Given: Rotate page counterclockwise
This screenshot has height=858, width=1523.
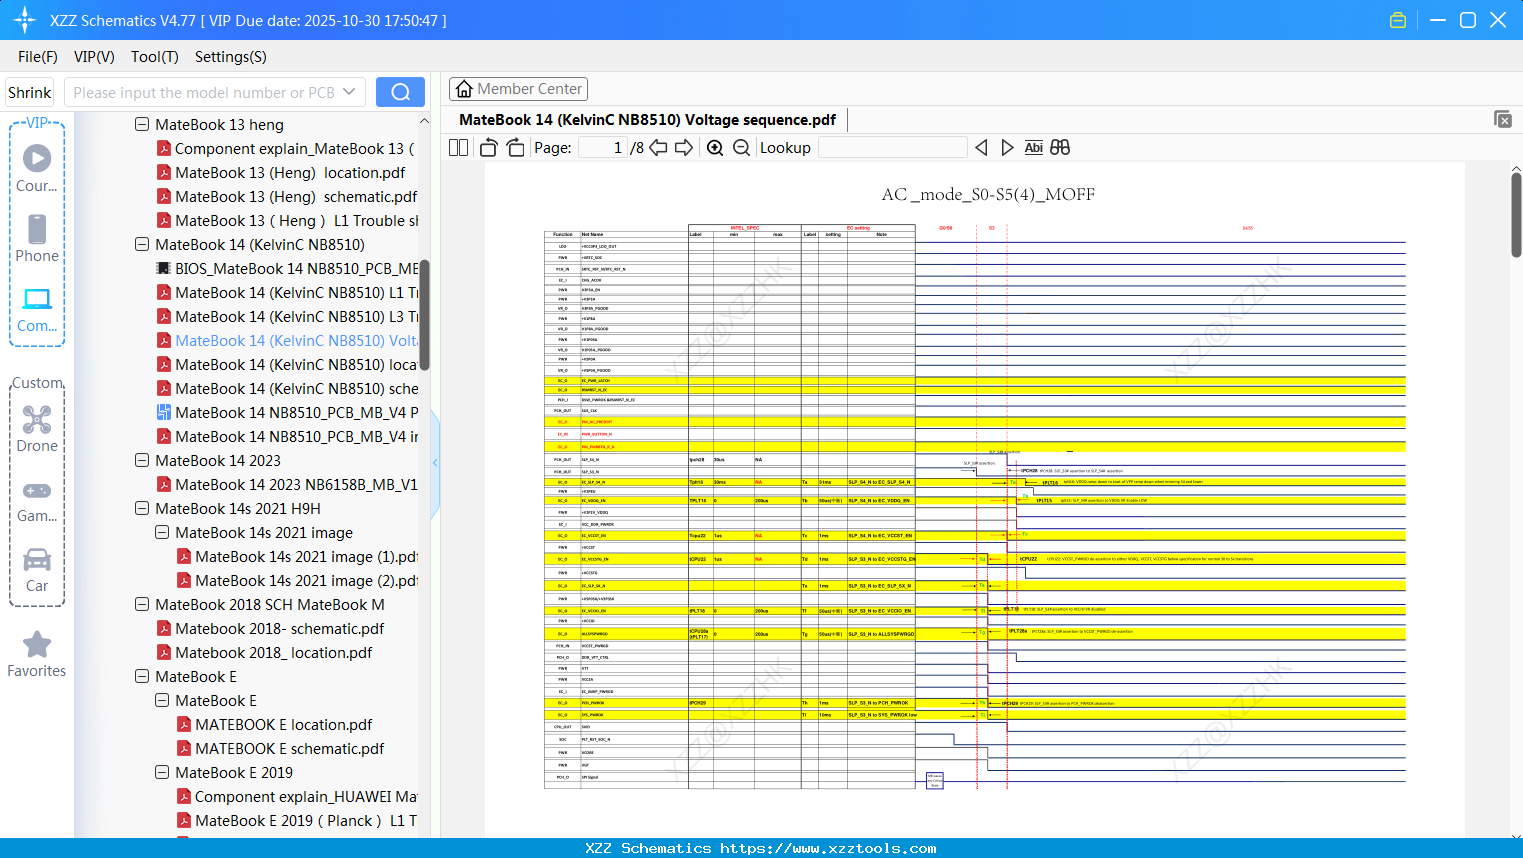Looking at the screenshot, I should point(488,148).
